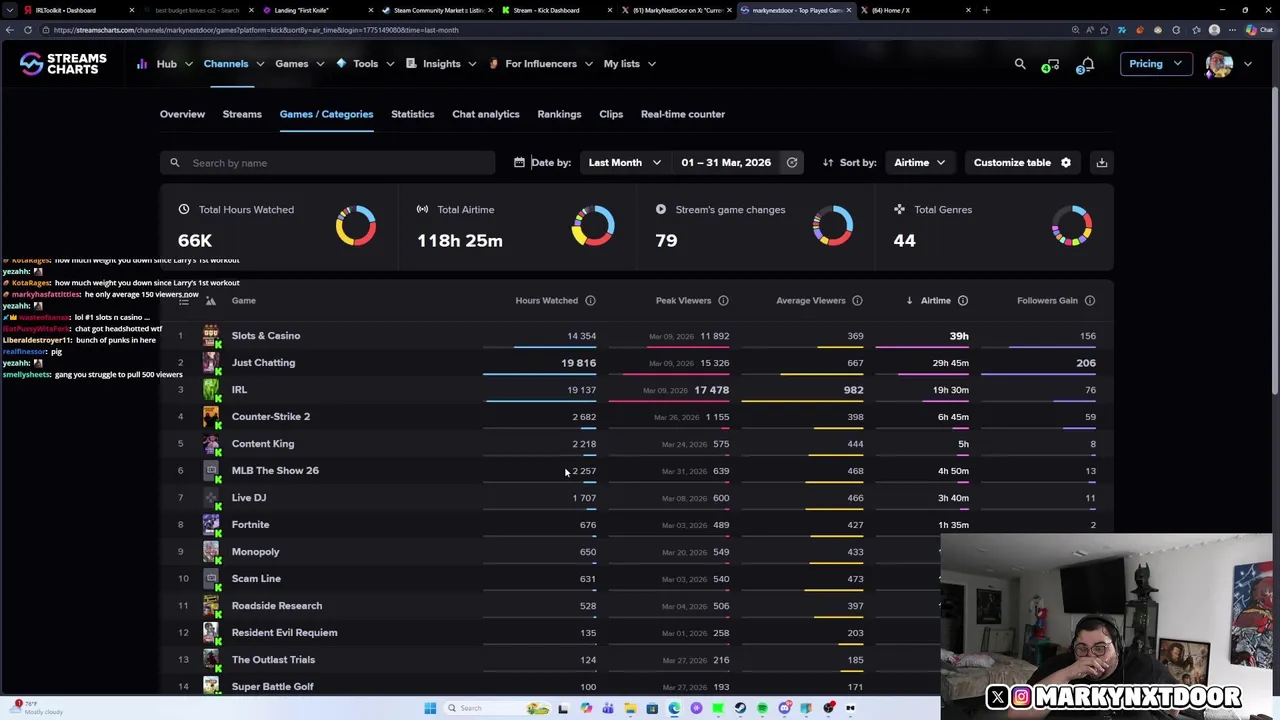Switch to the Real-time counter tab
Screen dimensions: 1280x720
point(683,114)
